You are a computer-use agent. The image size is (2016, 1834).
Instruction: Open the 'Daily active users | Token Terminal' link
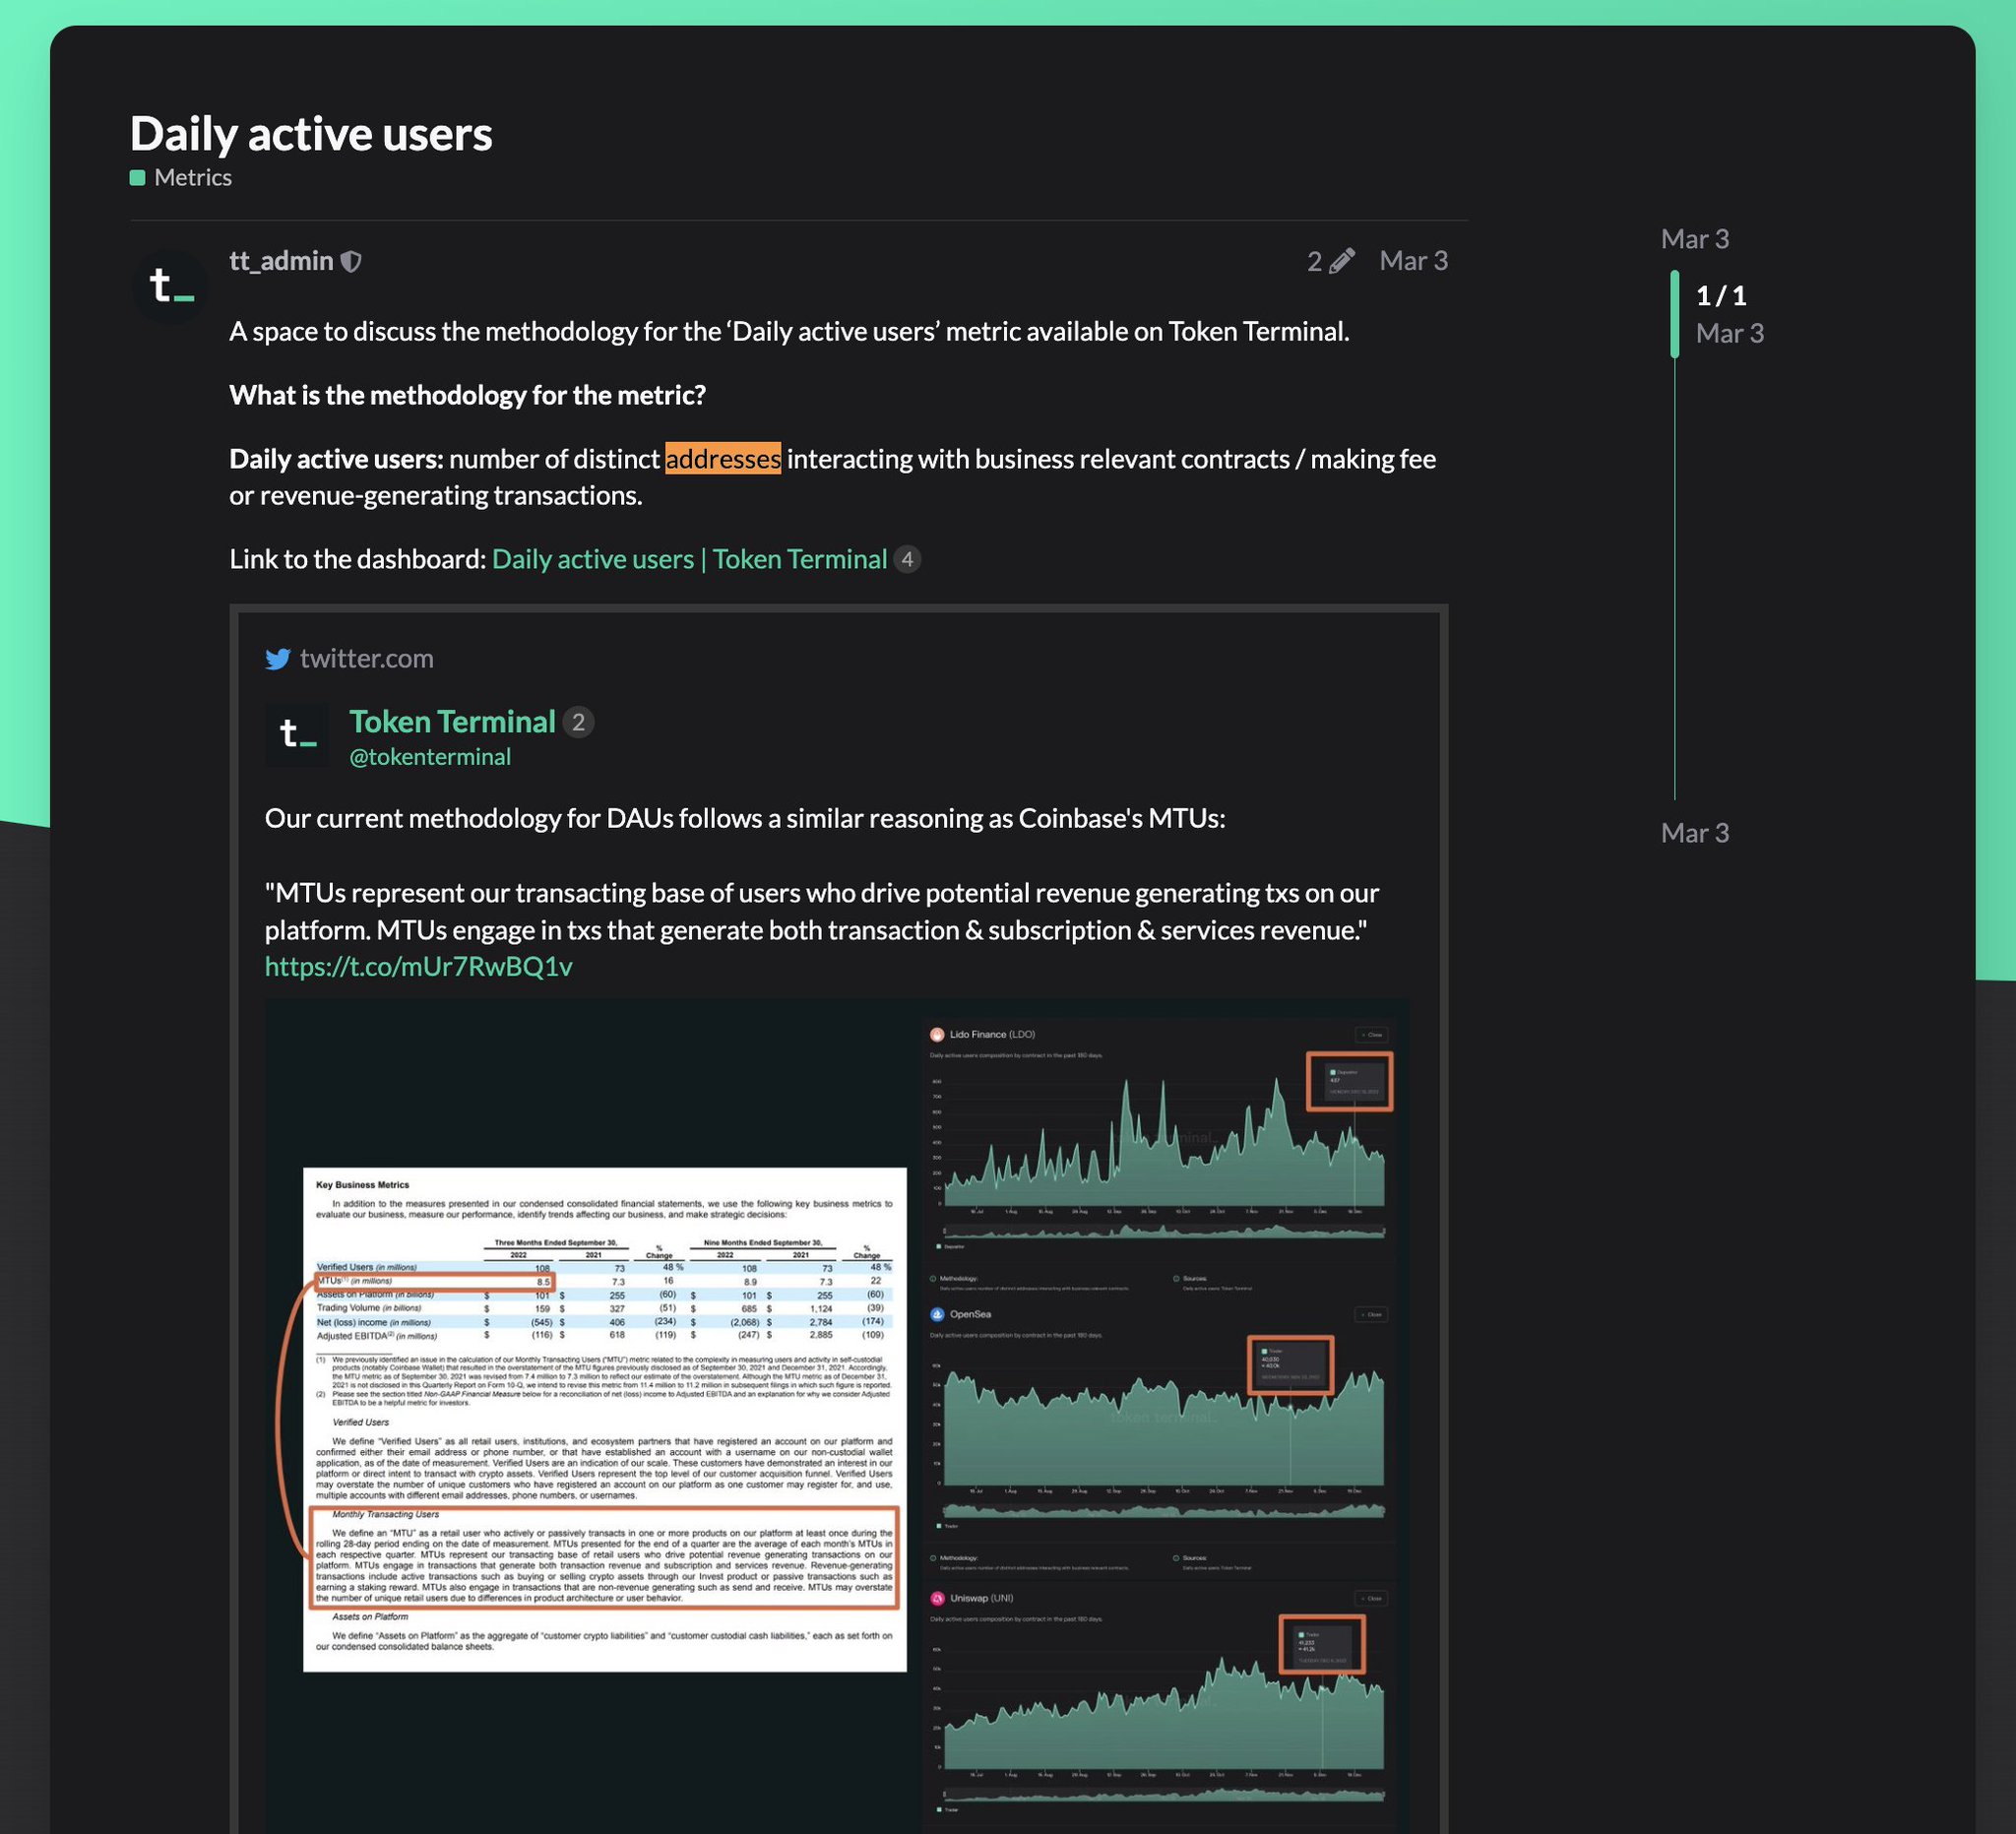click(x=690, y=560)
